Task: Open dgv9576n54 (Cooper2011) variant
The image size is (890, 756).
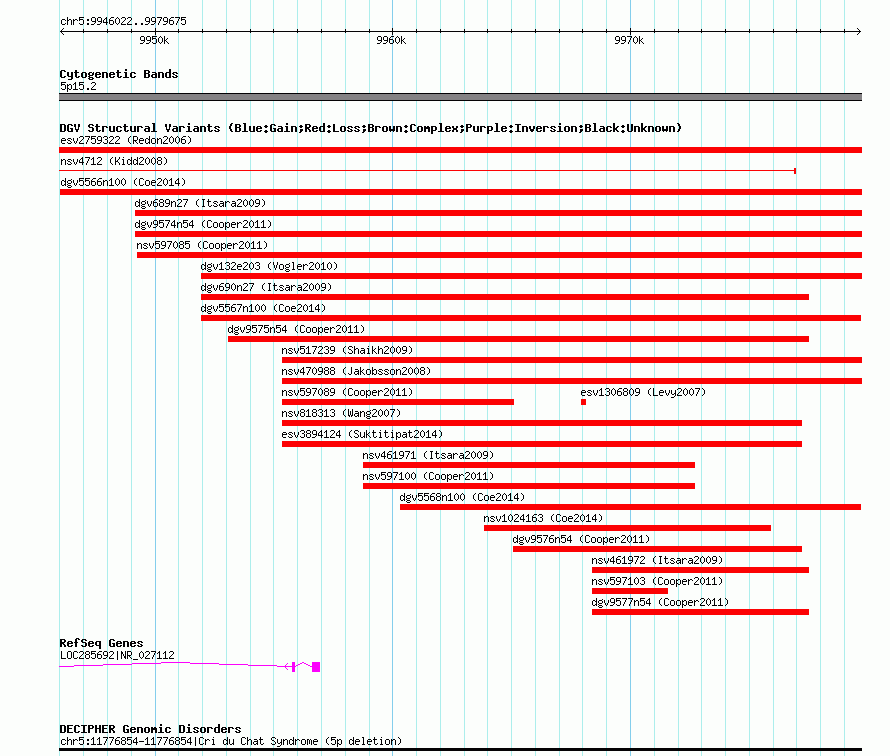Action: [657, 549]
